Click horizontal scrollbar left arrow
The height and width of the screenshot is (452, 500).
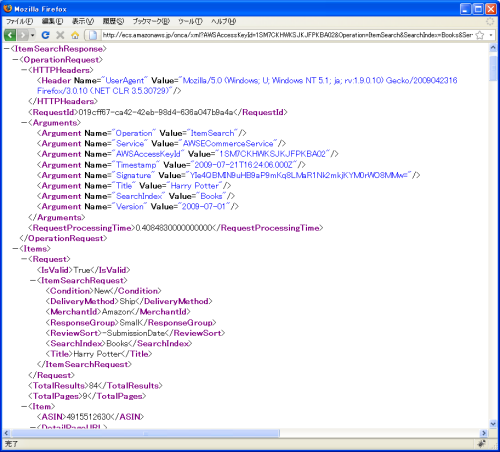(x=6, y=433)
